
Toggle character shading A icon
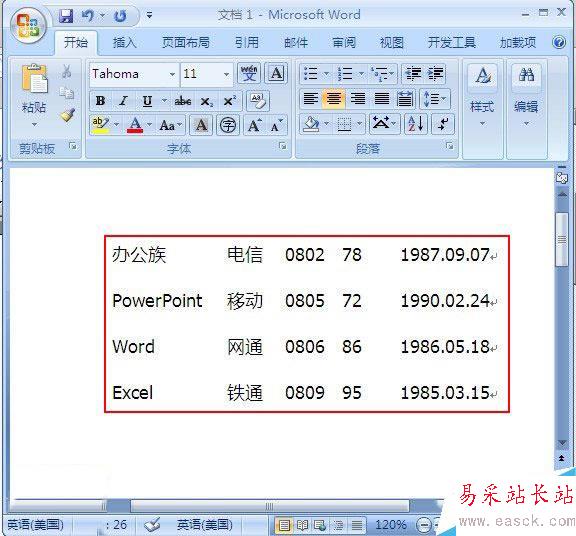(201, 125)
